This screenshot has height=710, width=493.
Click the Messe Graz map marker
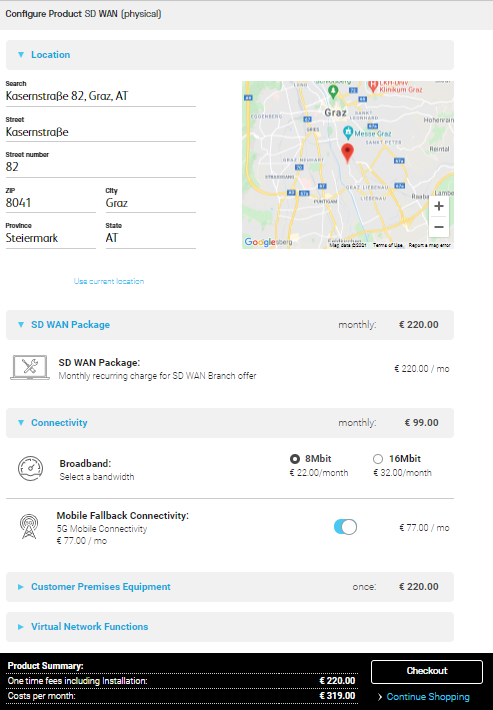tap(348, 133)
